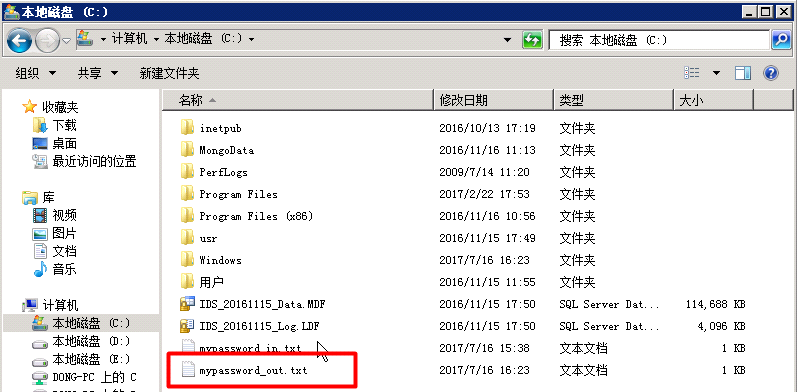
Task: Sort by 大小 column header
Action: coord(713,100)
